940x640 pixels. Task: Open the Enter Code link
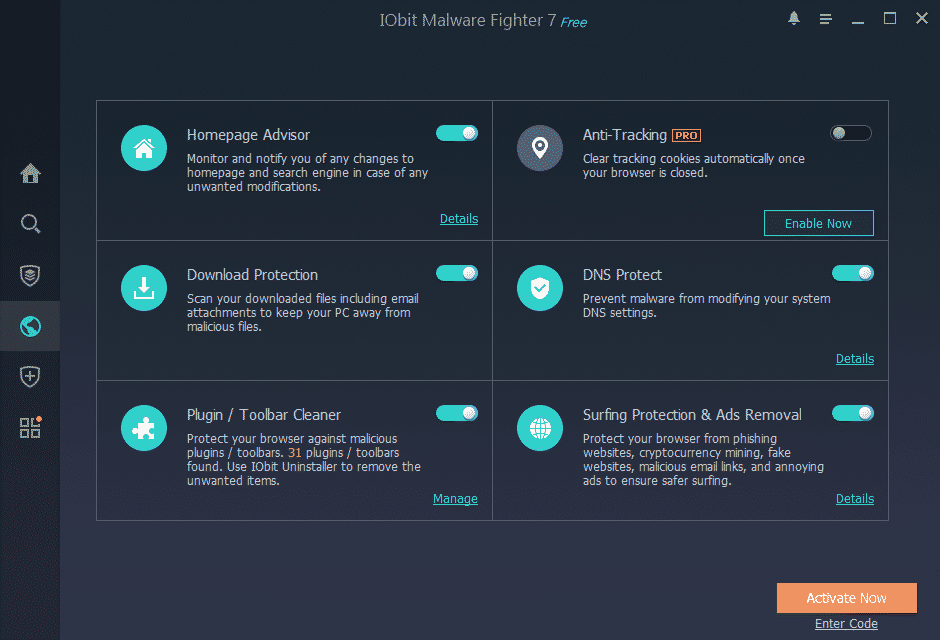(846, 624)
